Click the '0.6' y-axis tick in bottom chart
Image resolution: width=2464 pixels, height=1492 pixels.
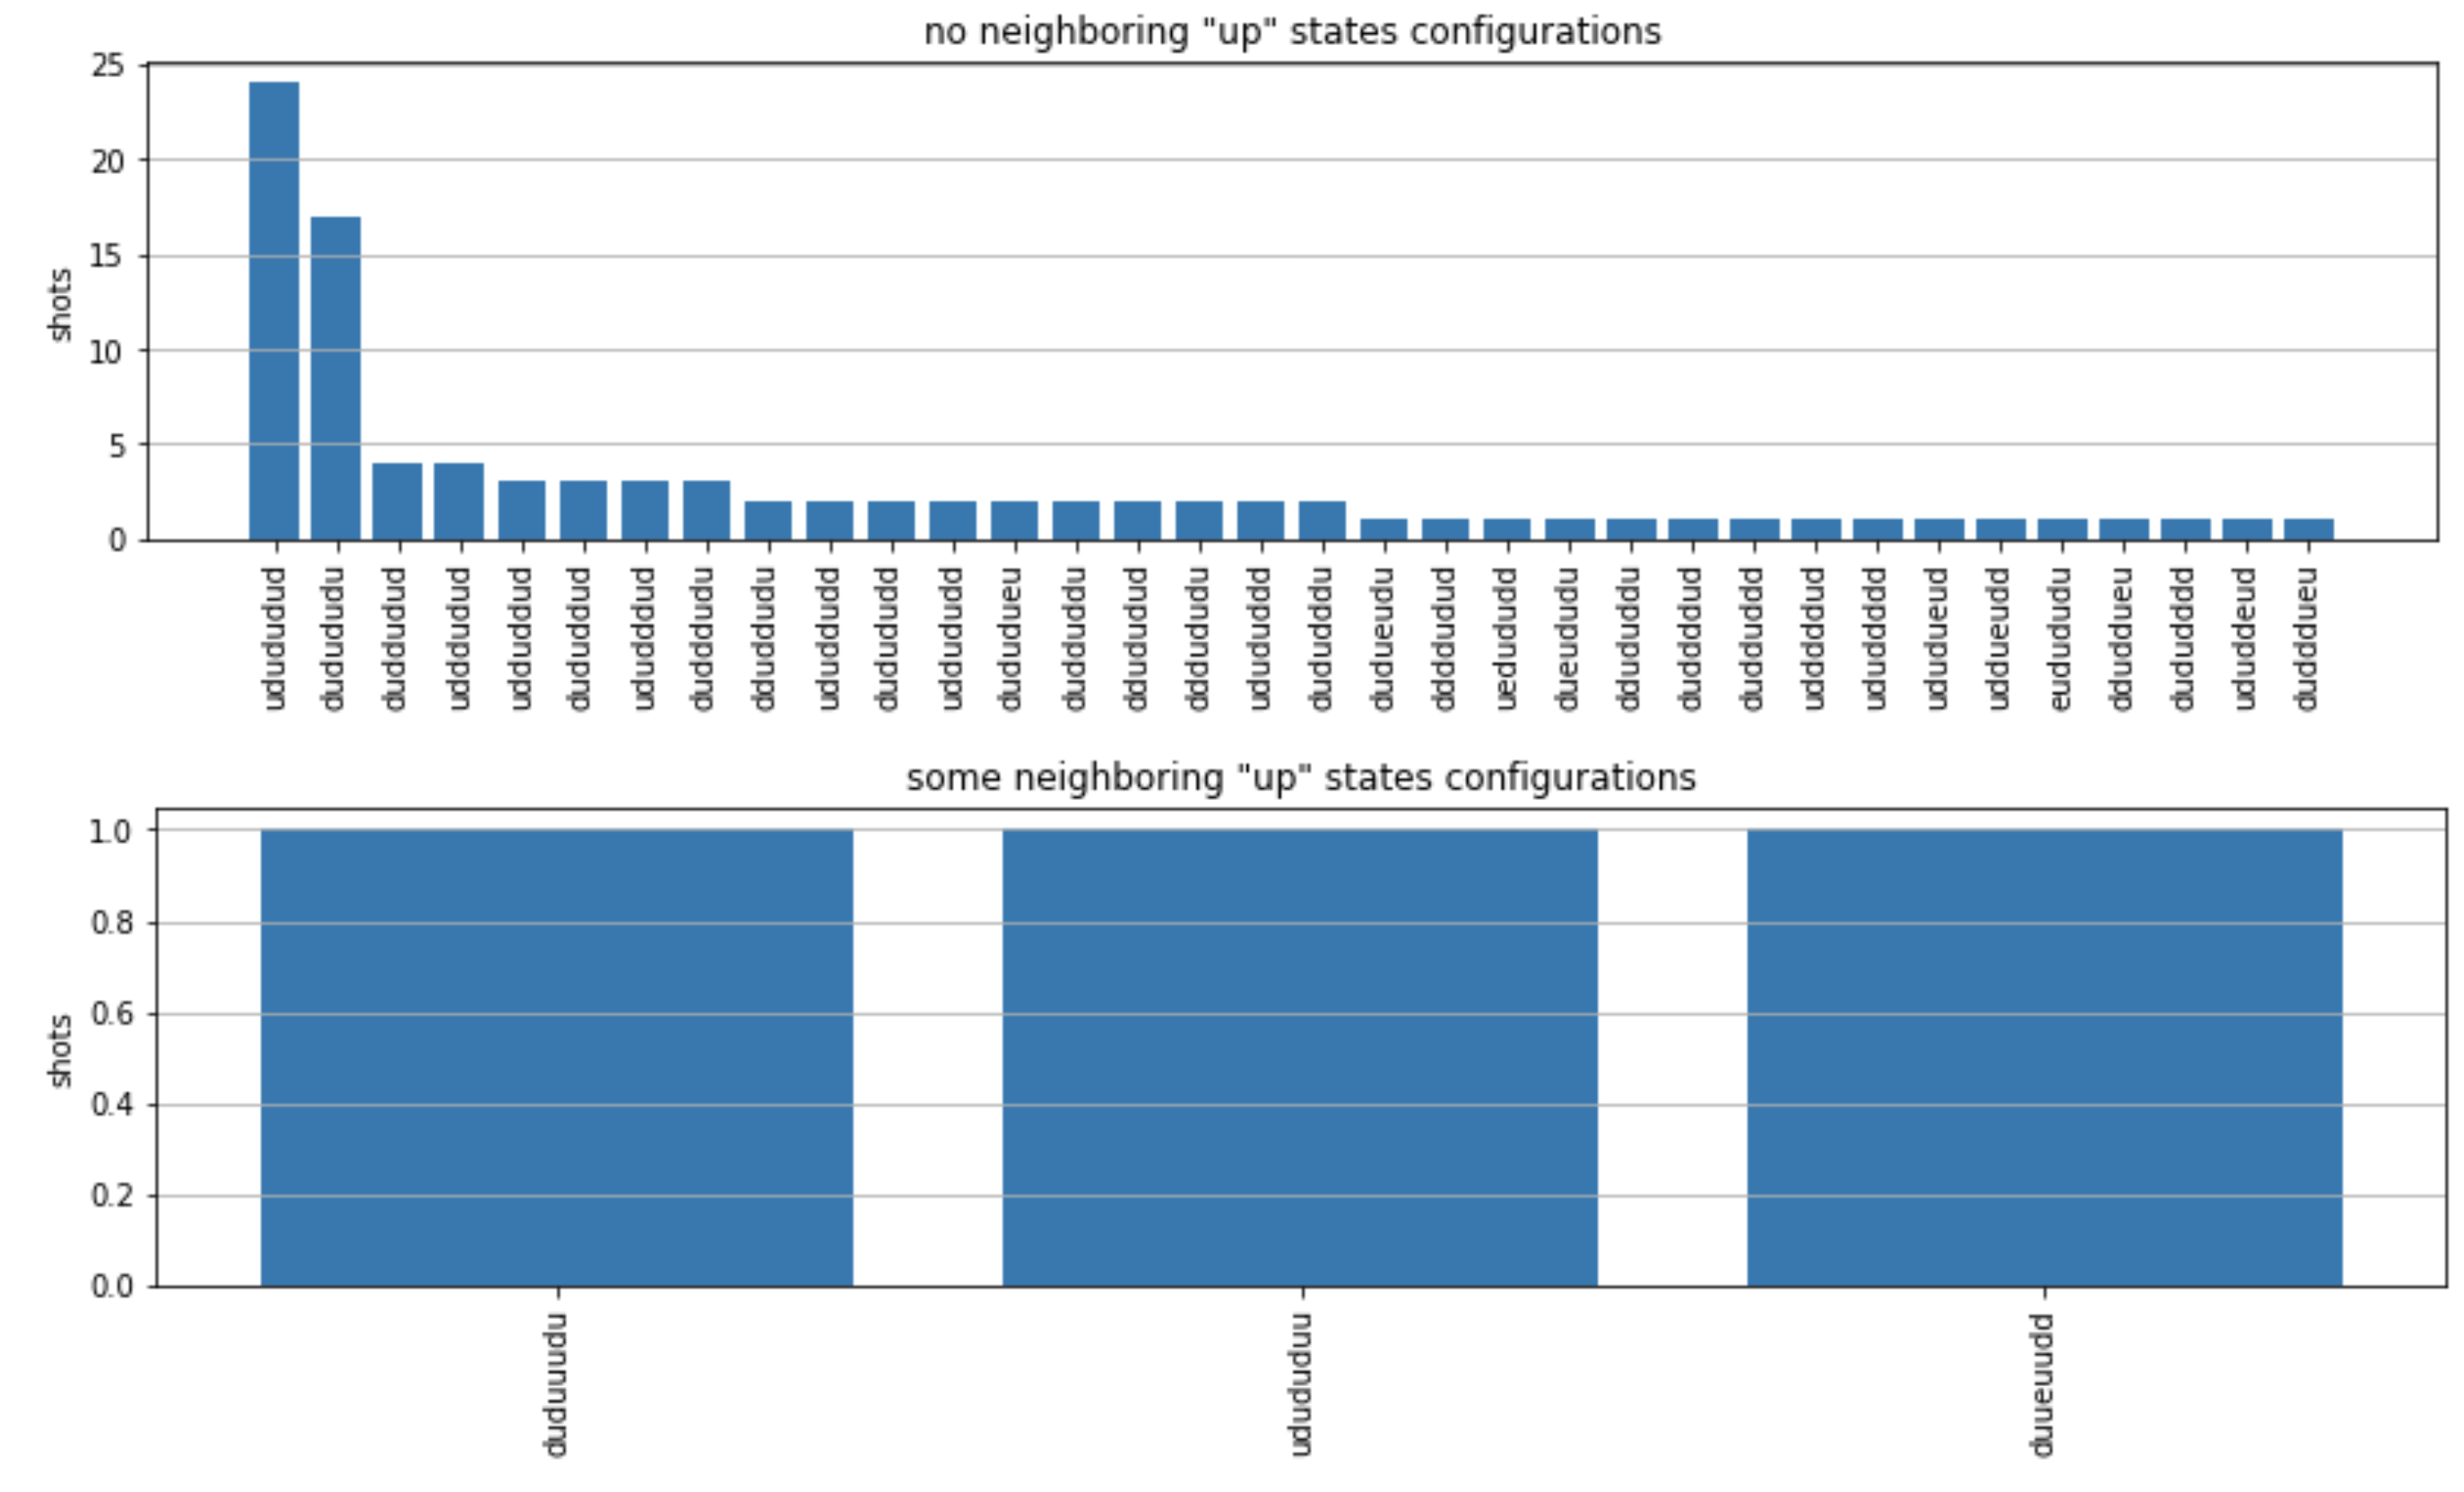pyautogui.click(x=111, y=1013)
